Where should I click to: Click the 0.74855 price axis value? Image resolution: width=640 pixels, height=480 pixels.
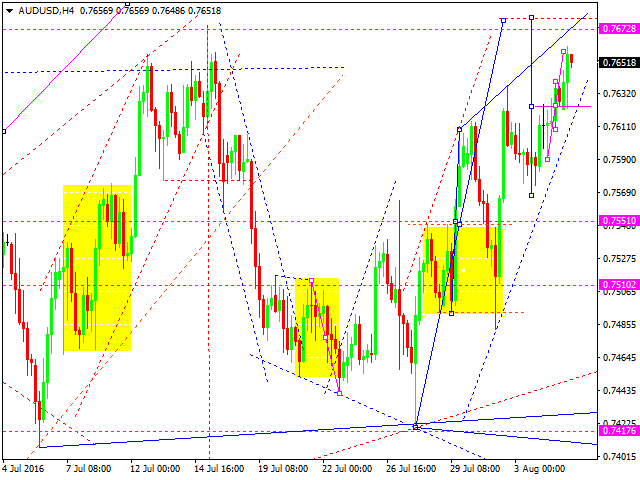[619, 324]
